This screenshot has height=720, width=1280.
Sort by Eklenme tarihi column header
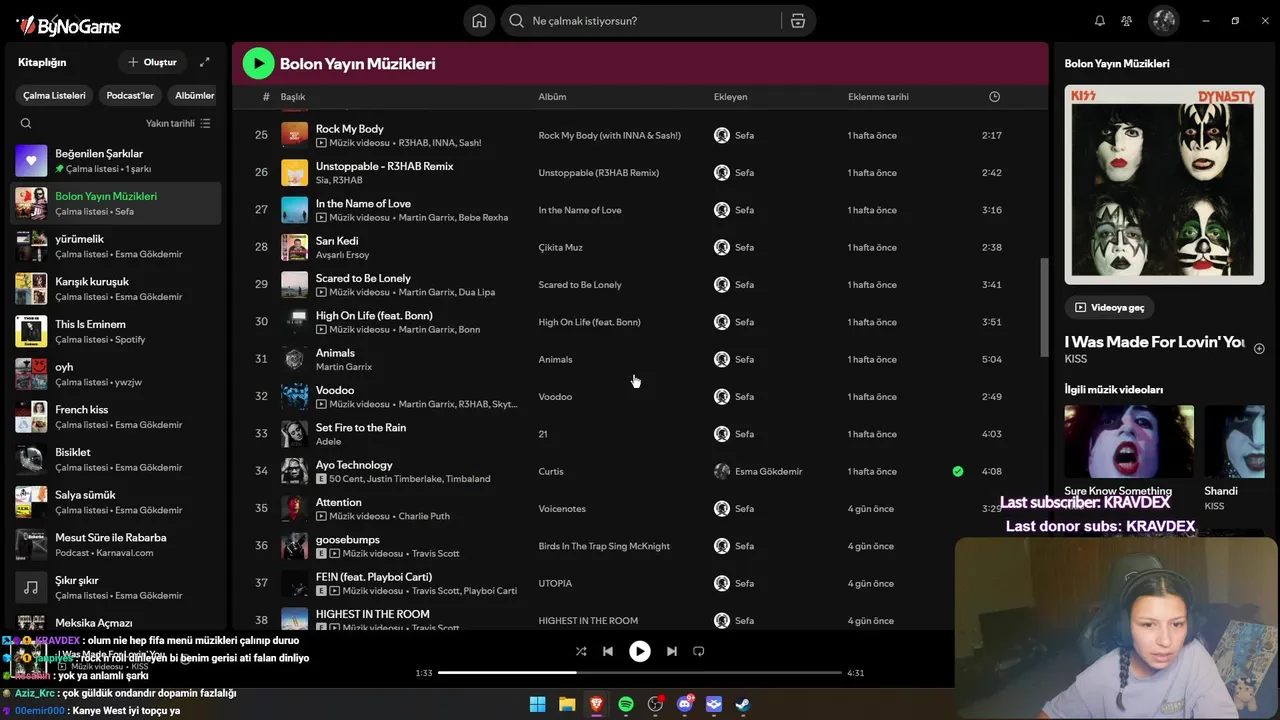coord(878,97)
